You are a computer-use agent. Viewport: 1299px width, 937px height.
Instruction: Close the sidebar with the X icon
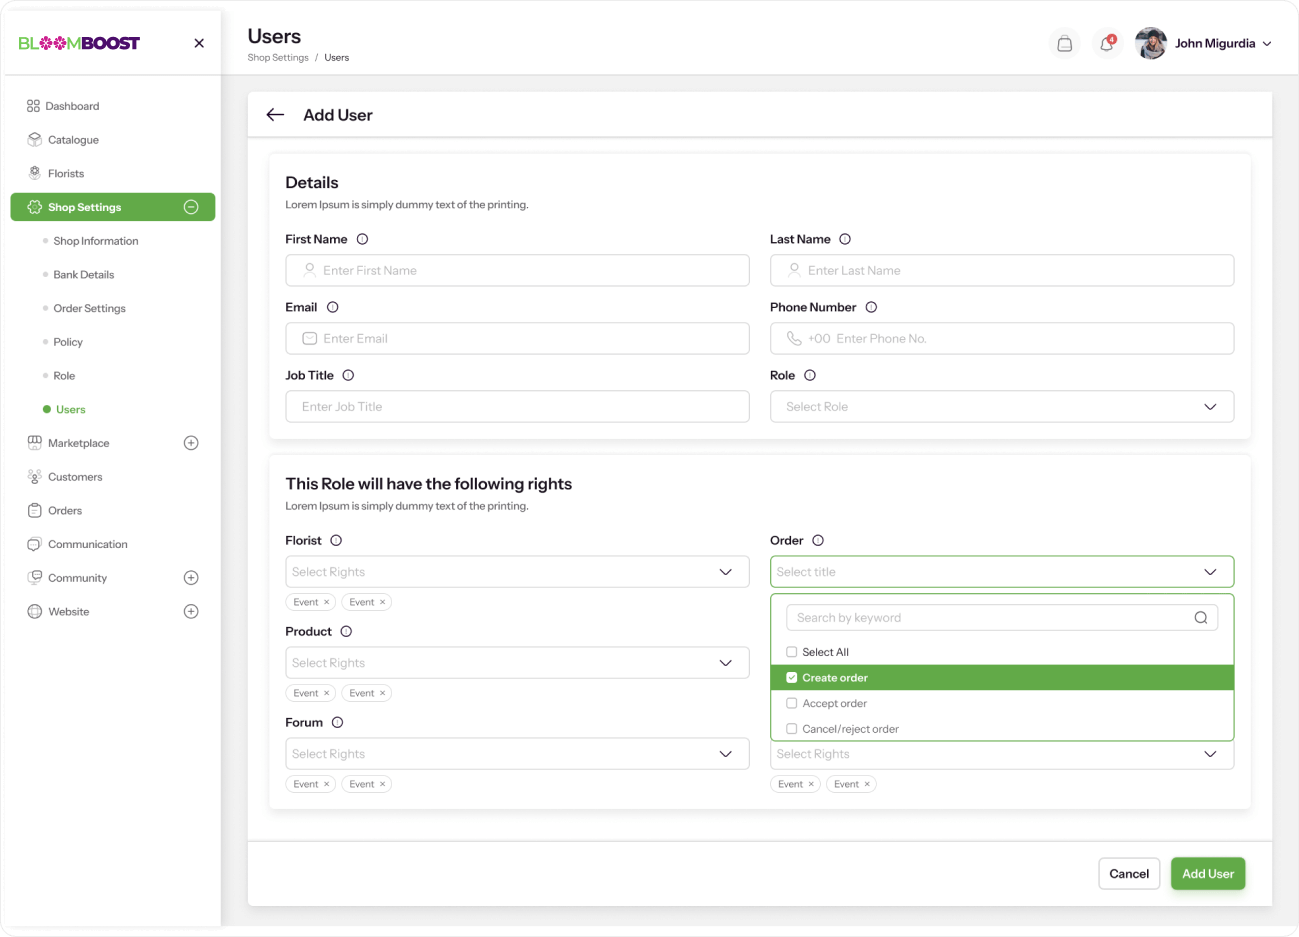point(199,43)
